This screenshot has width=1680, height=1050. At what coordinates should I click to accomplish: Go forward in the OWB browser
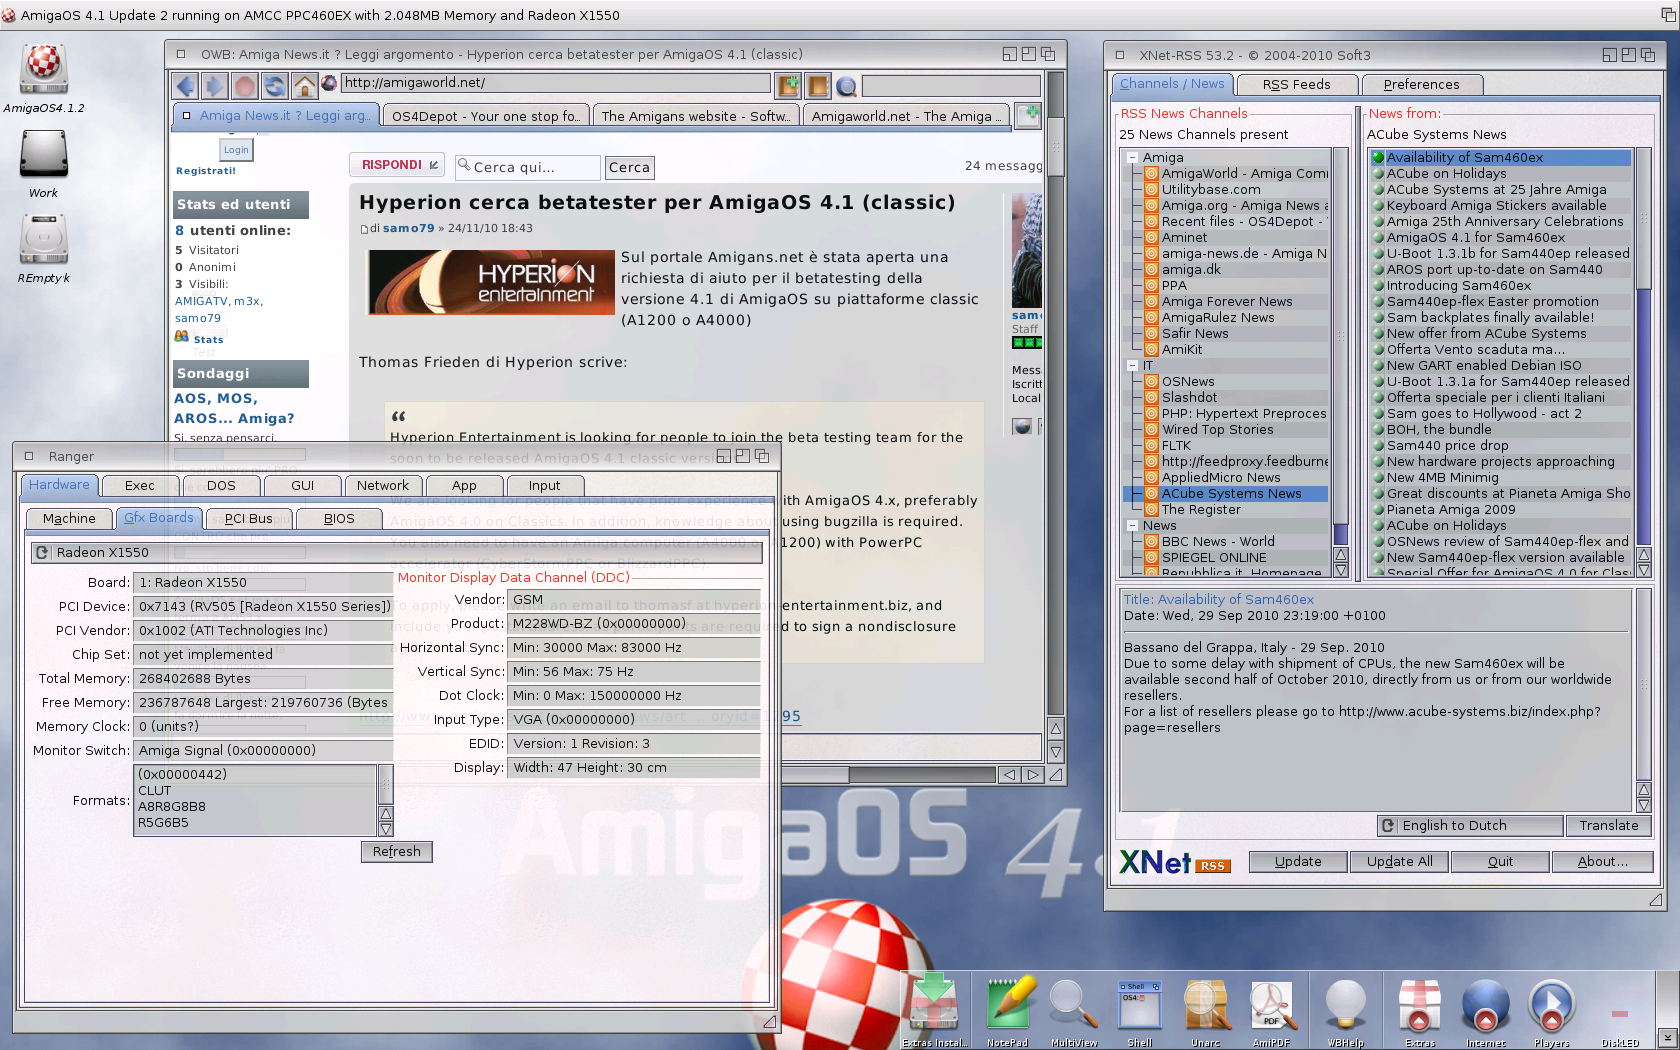tap(214, 86)
